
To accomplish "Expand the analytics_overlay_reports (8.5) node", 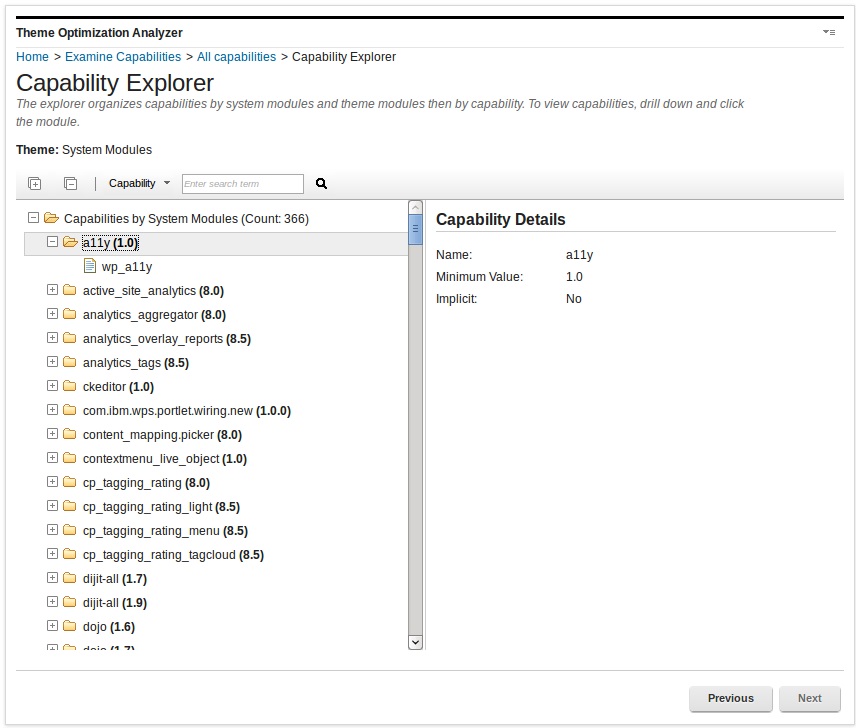I will pos(52,338).
